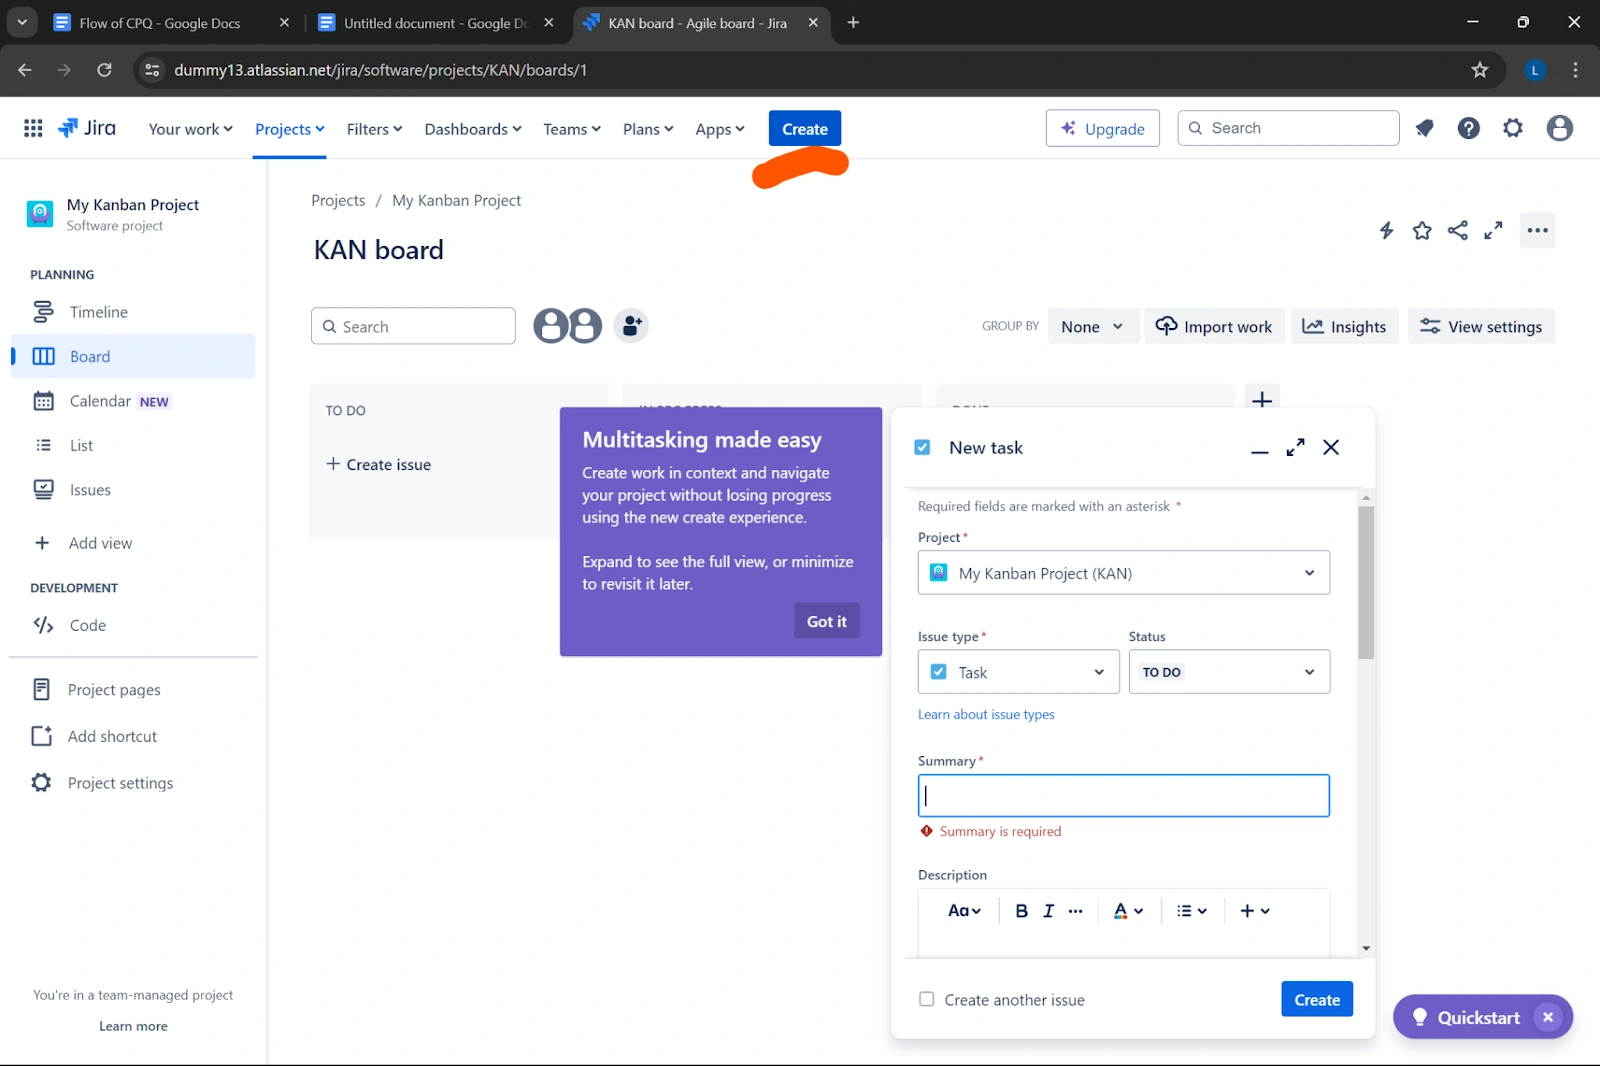Open board automation via lightning bolt icon
The image size is (1600, 1066).
tap(1386, 230)
